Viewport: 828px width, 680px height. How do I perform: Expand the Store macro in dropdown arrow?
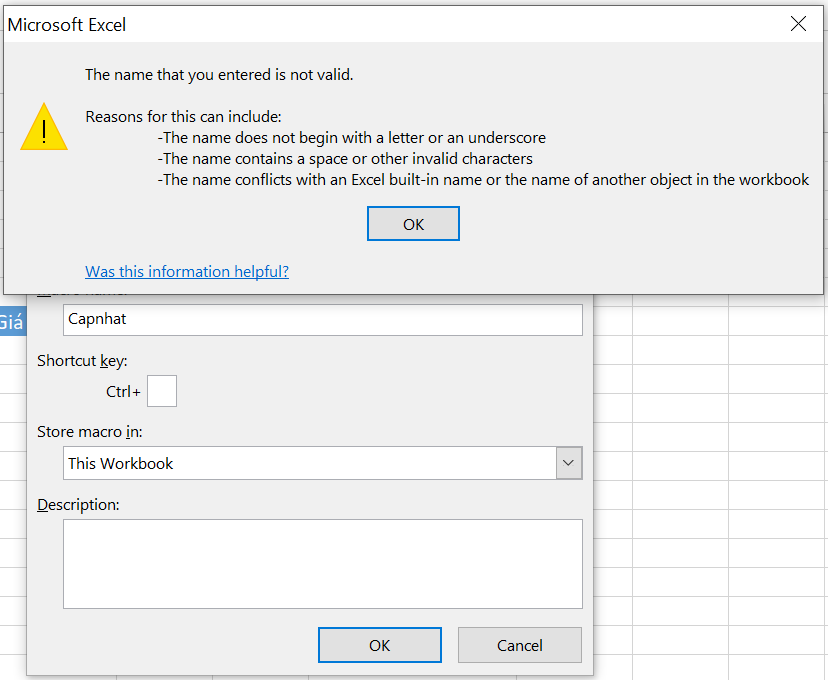(569, 463)
